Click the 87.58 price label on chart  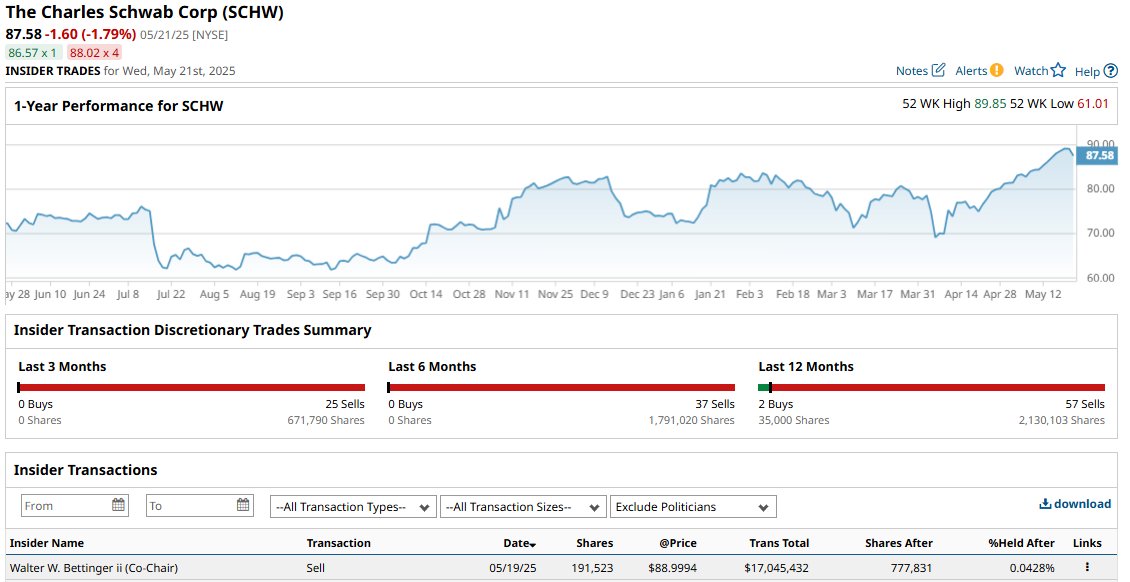pyautogui.click(x=1096, y=156)
